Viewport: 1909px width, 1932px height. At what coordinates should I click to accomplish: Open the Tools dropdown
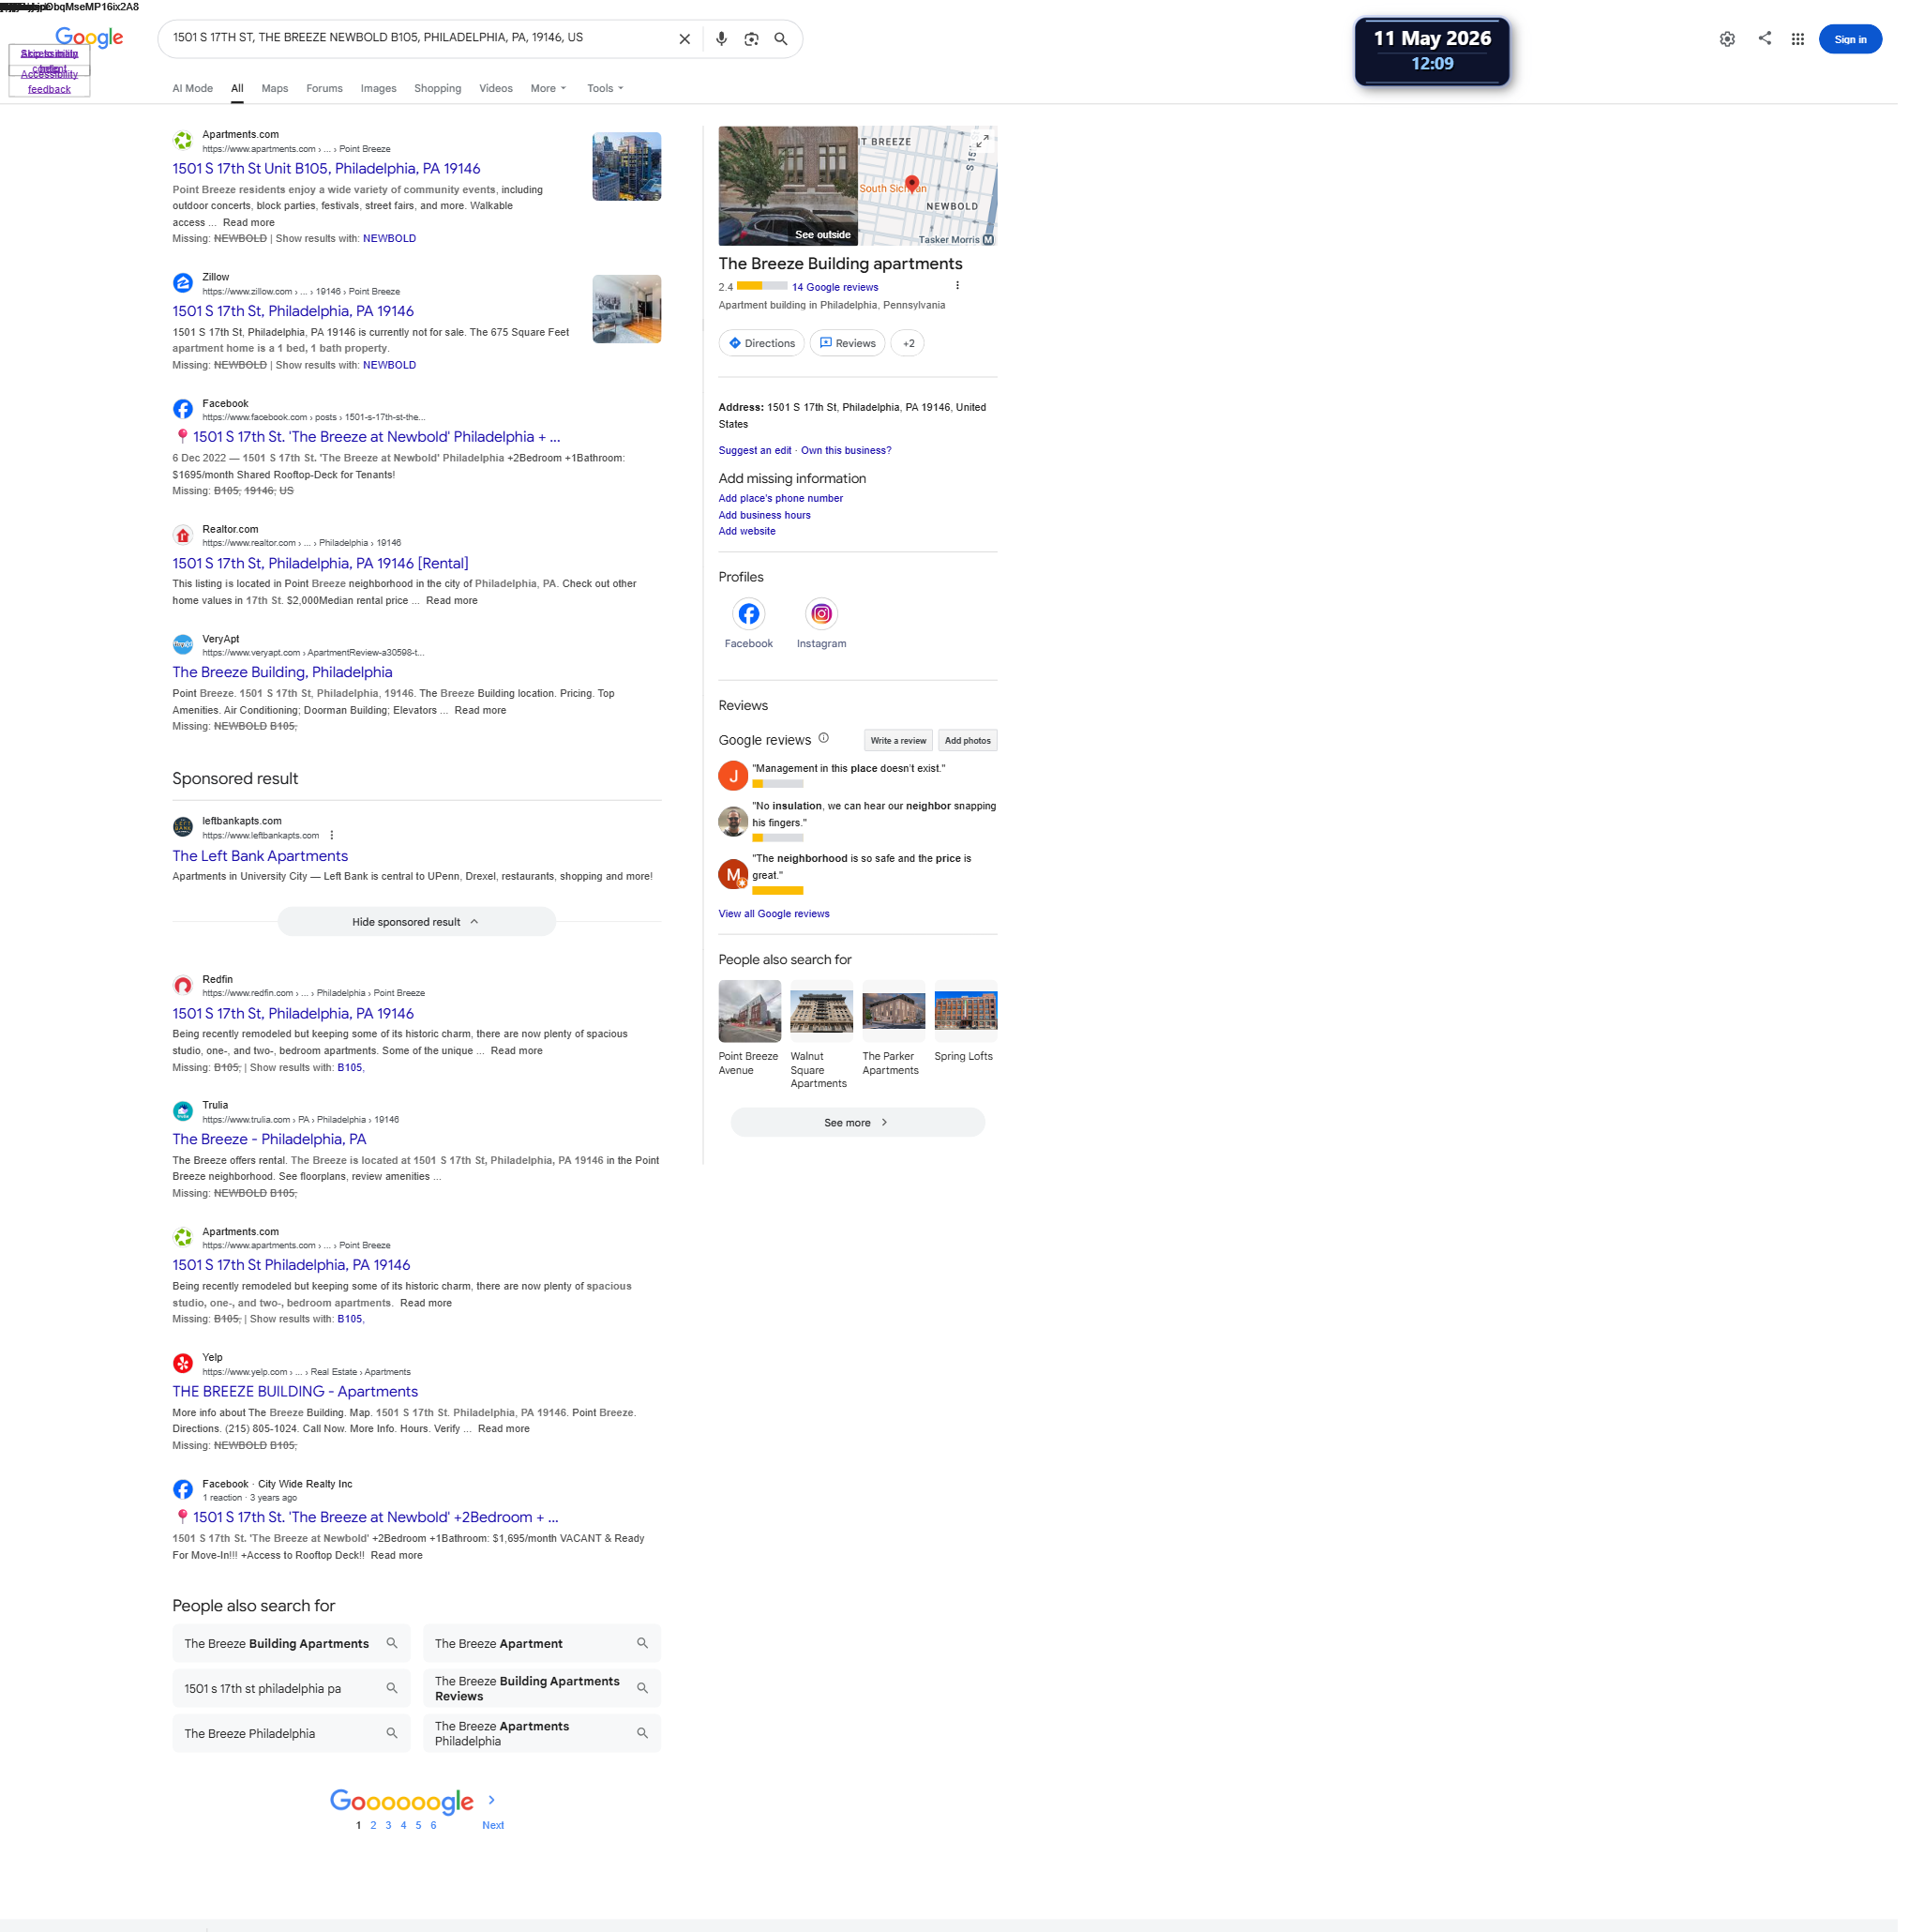[x=605, y=88]
